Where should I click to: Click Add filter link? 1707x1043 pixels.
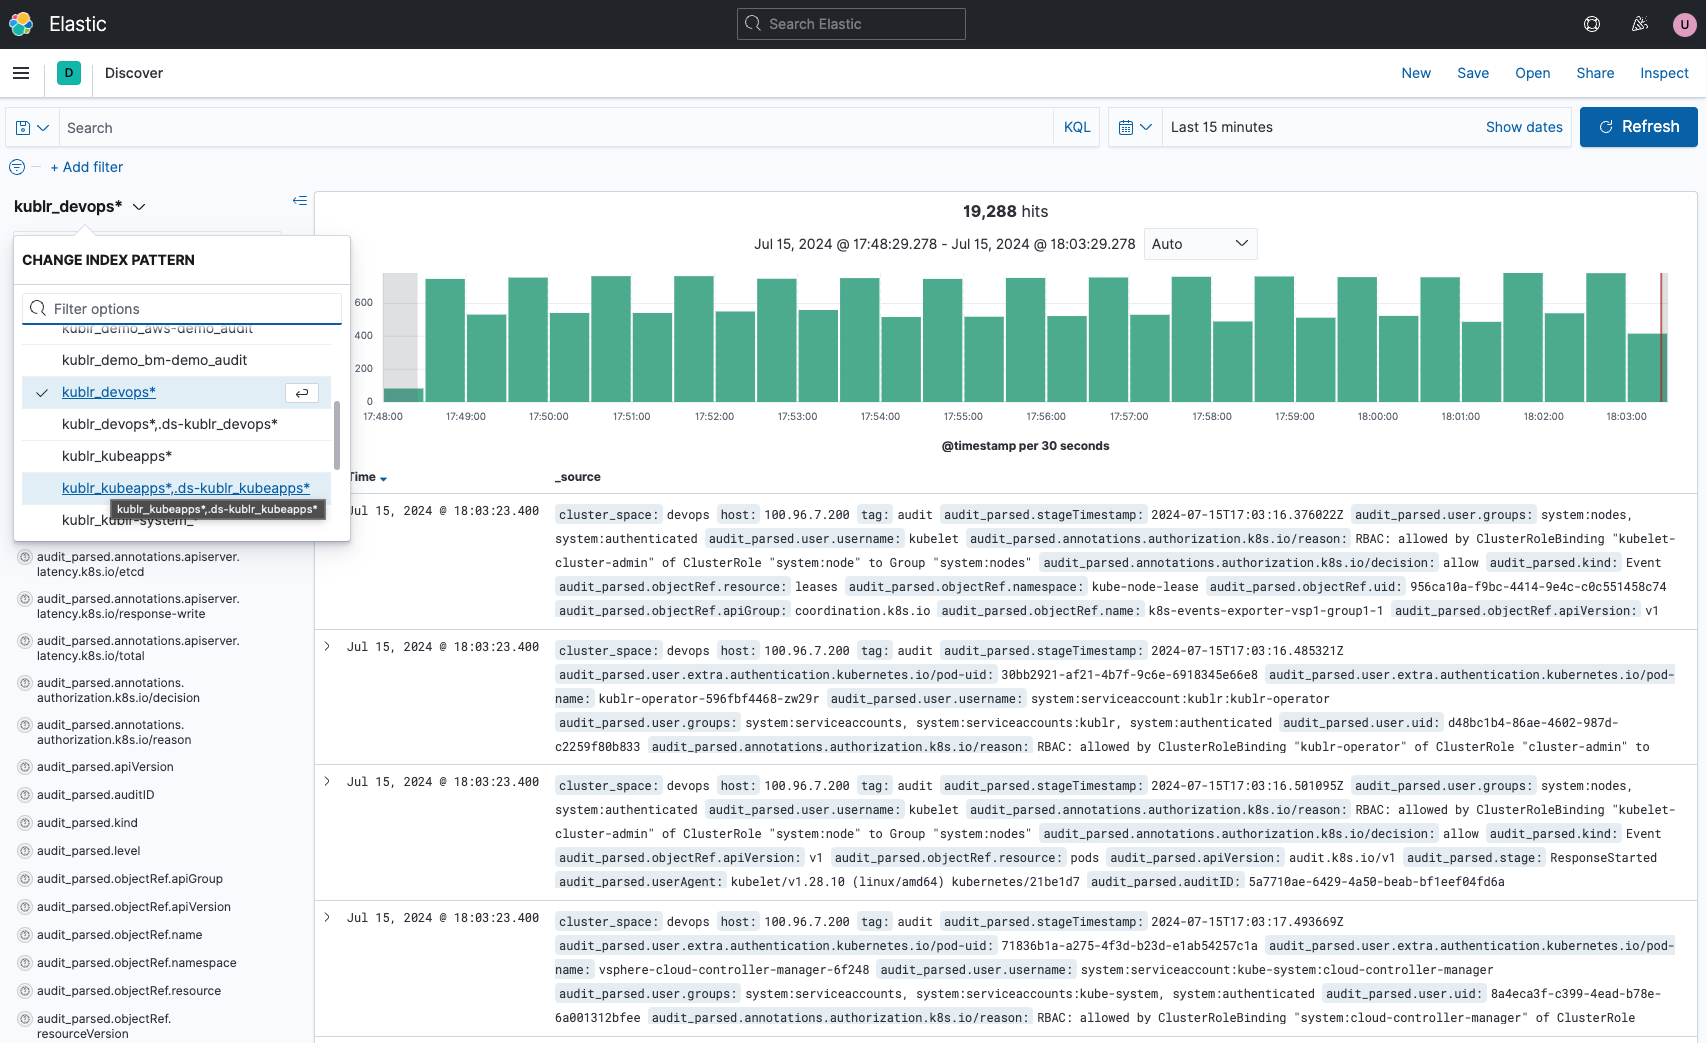coord(87,167)
